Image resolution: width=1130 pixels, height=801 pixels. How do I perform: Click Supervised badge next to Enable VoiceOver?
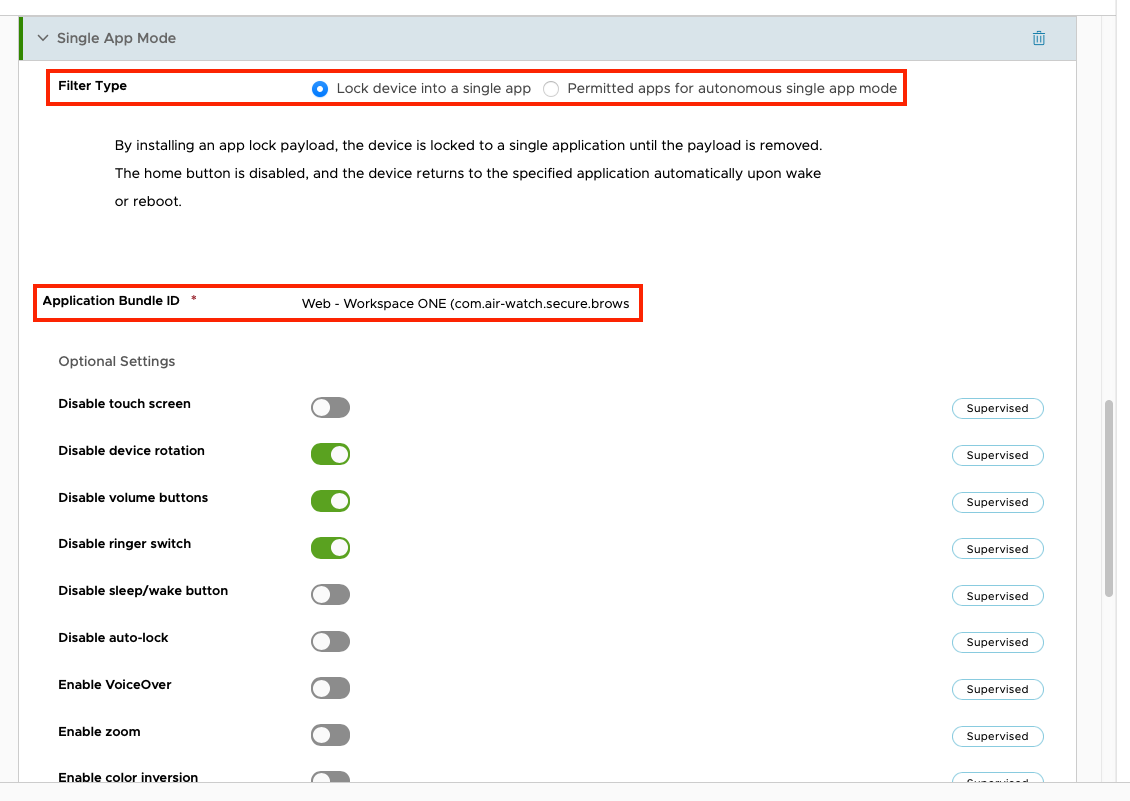pyautogui.click(x=997, y=689)
